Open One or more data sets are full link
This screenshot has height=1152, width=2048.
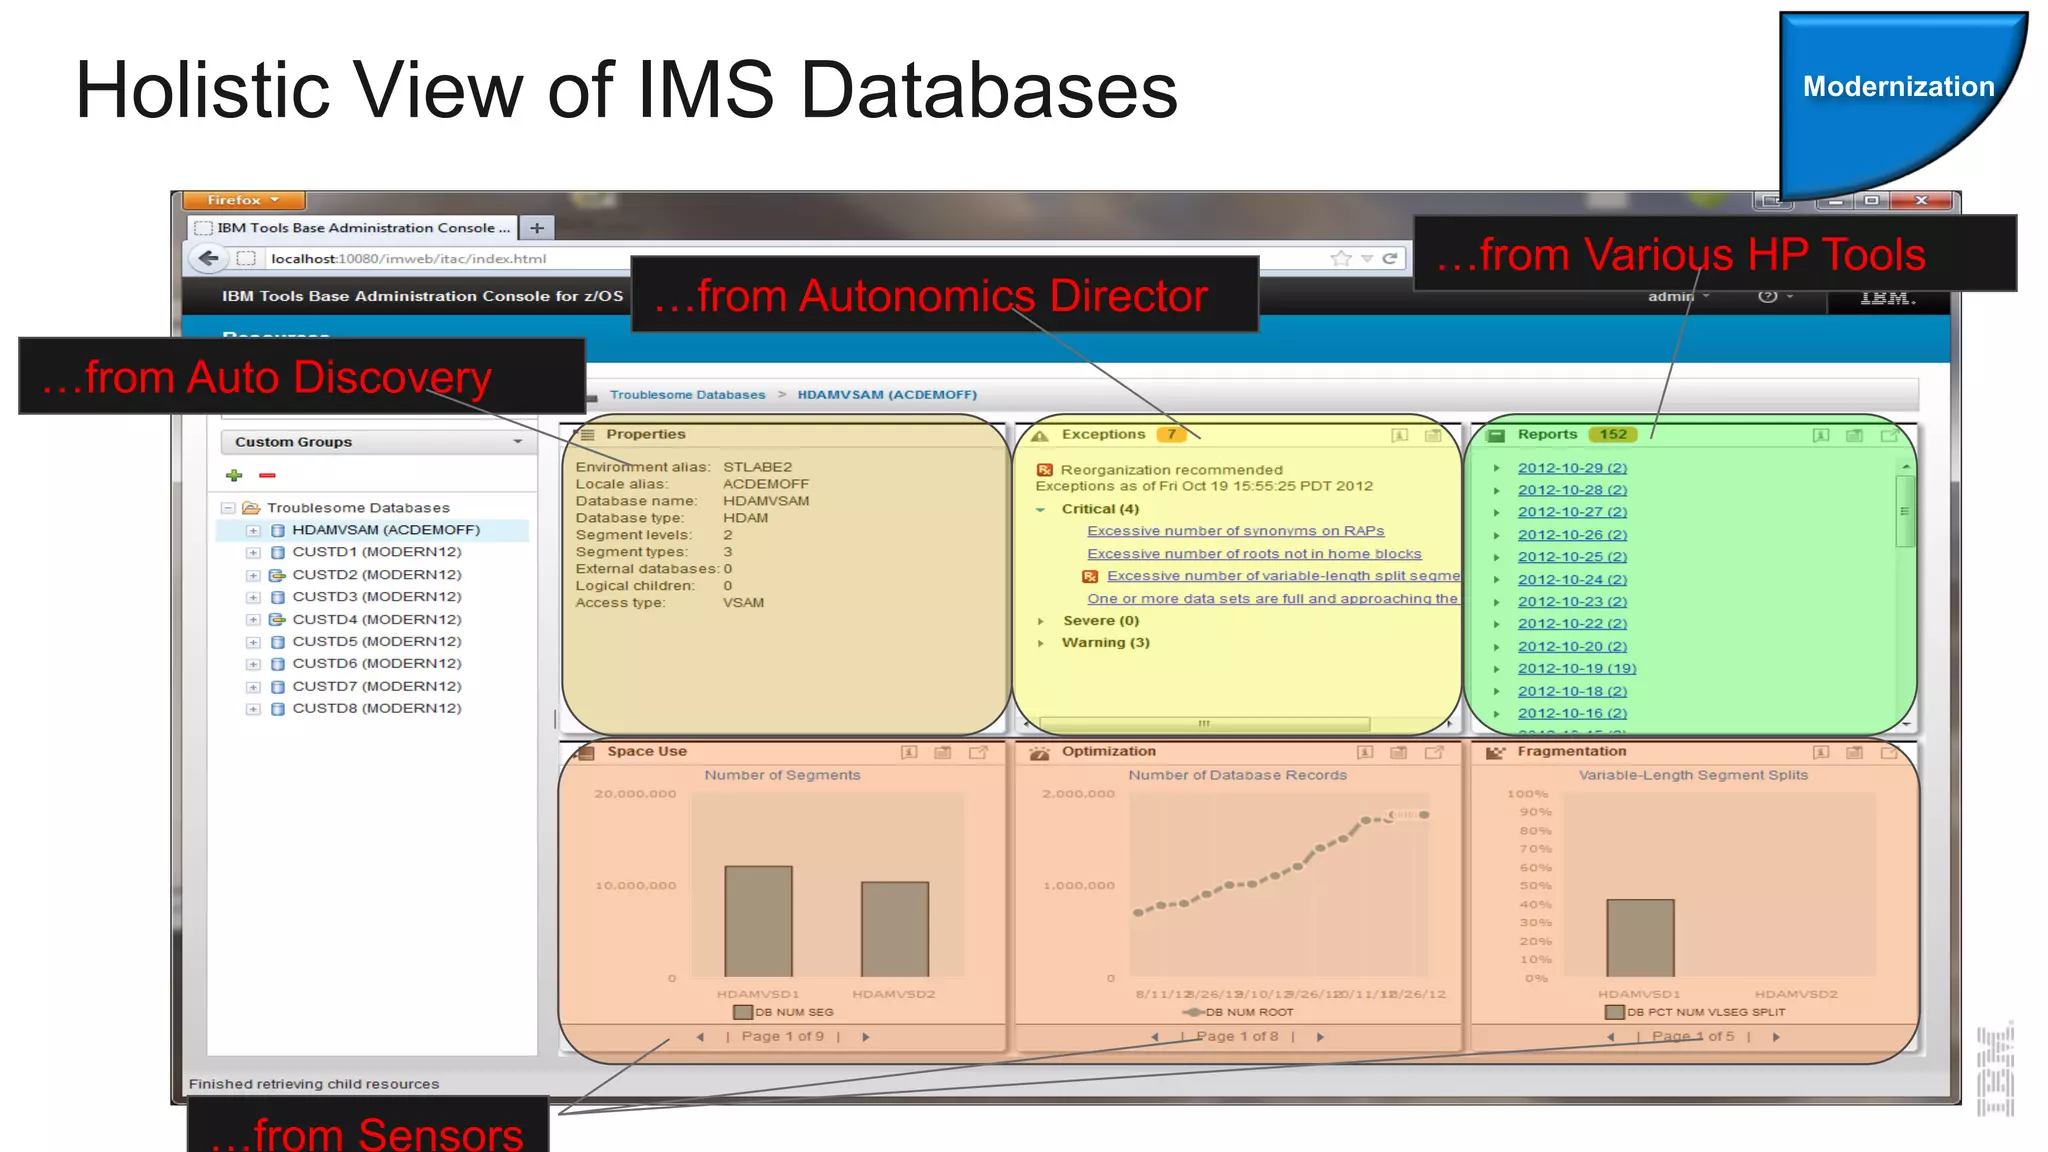tap(1273, 599)
